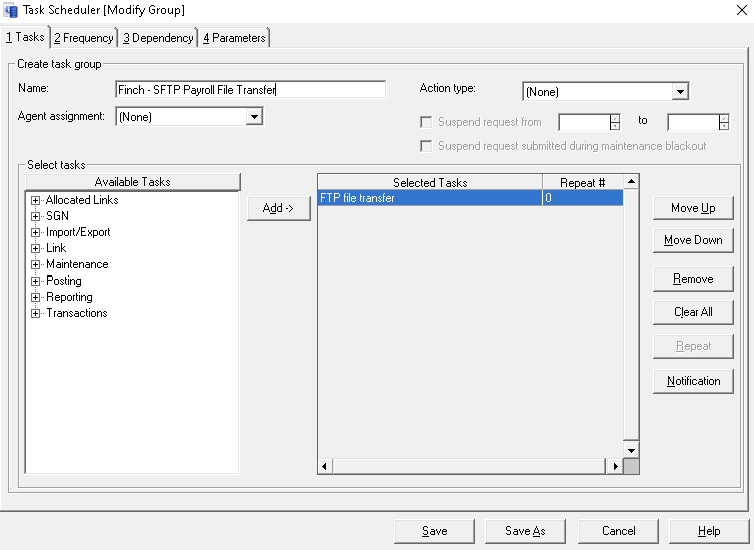The width and height of the screenshot is (754, 550).
Task: Click the selected tasks scroll up arrow
Action: 631,181
